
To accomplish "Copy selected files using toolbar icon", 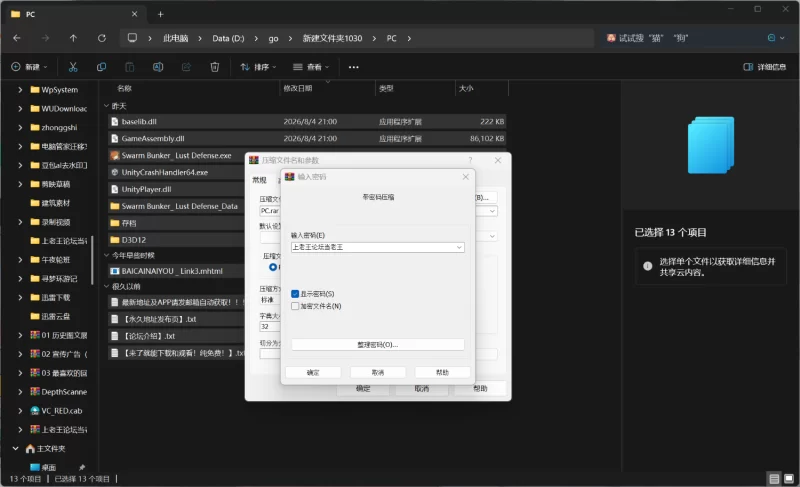I will [102, 67].
